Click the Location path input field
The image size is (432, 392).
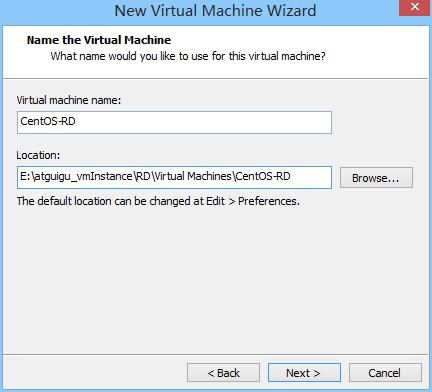pos(174,177)
